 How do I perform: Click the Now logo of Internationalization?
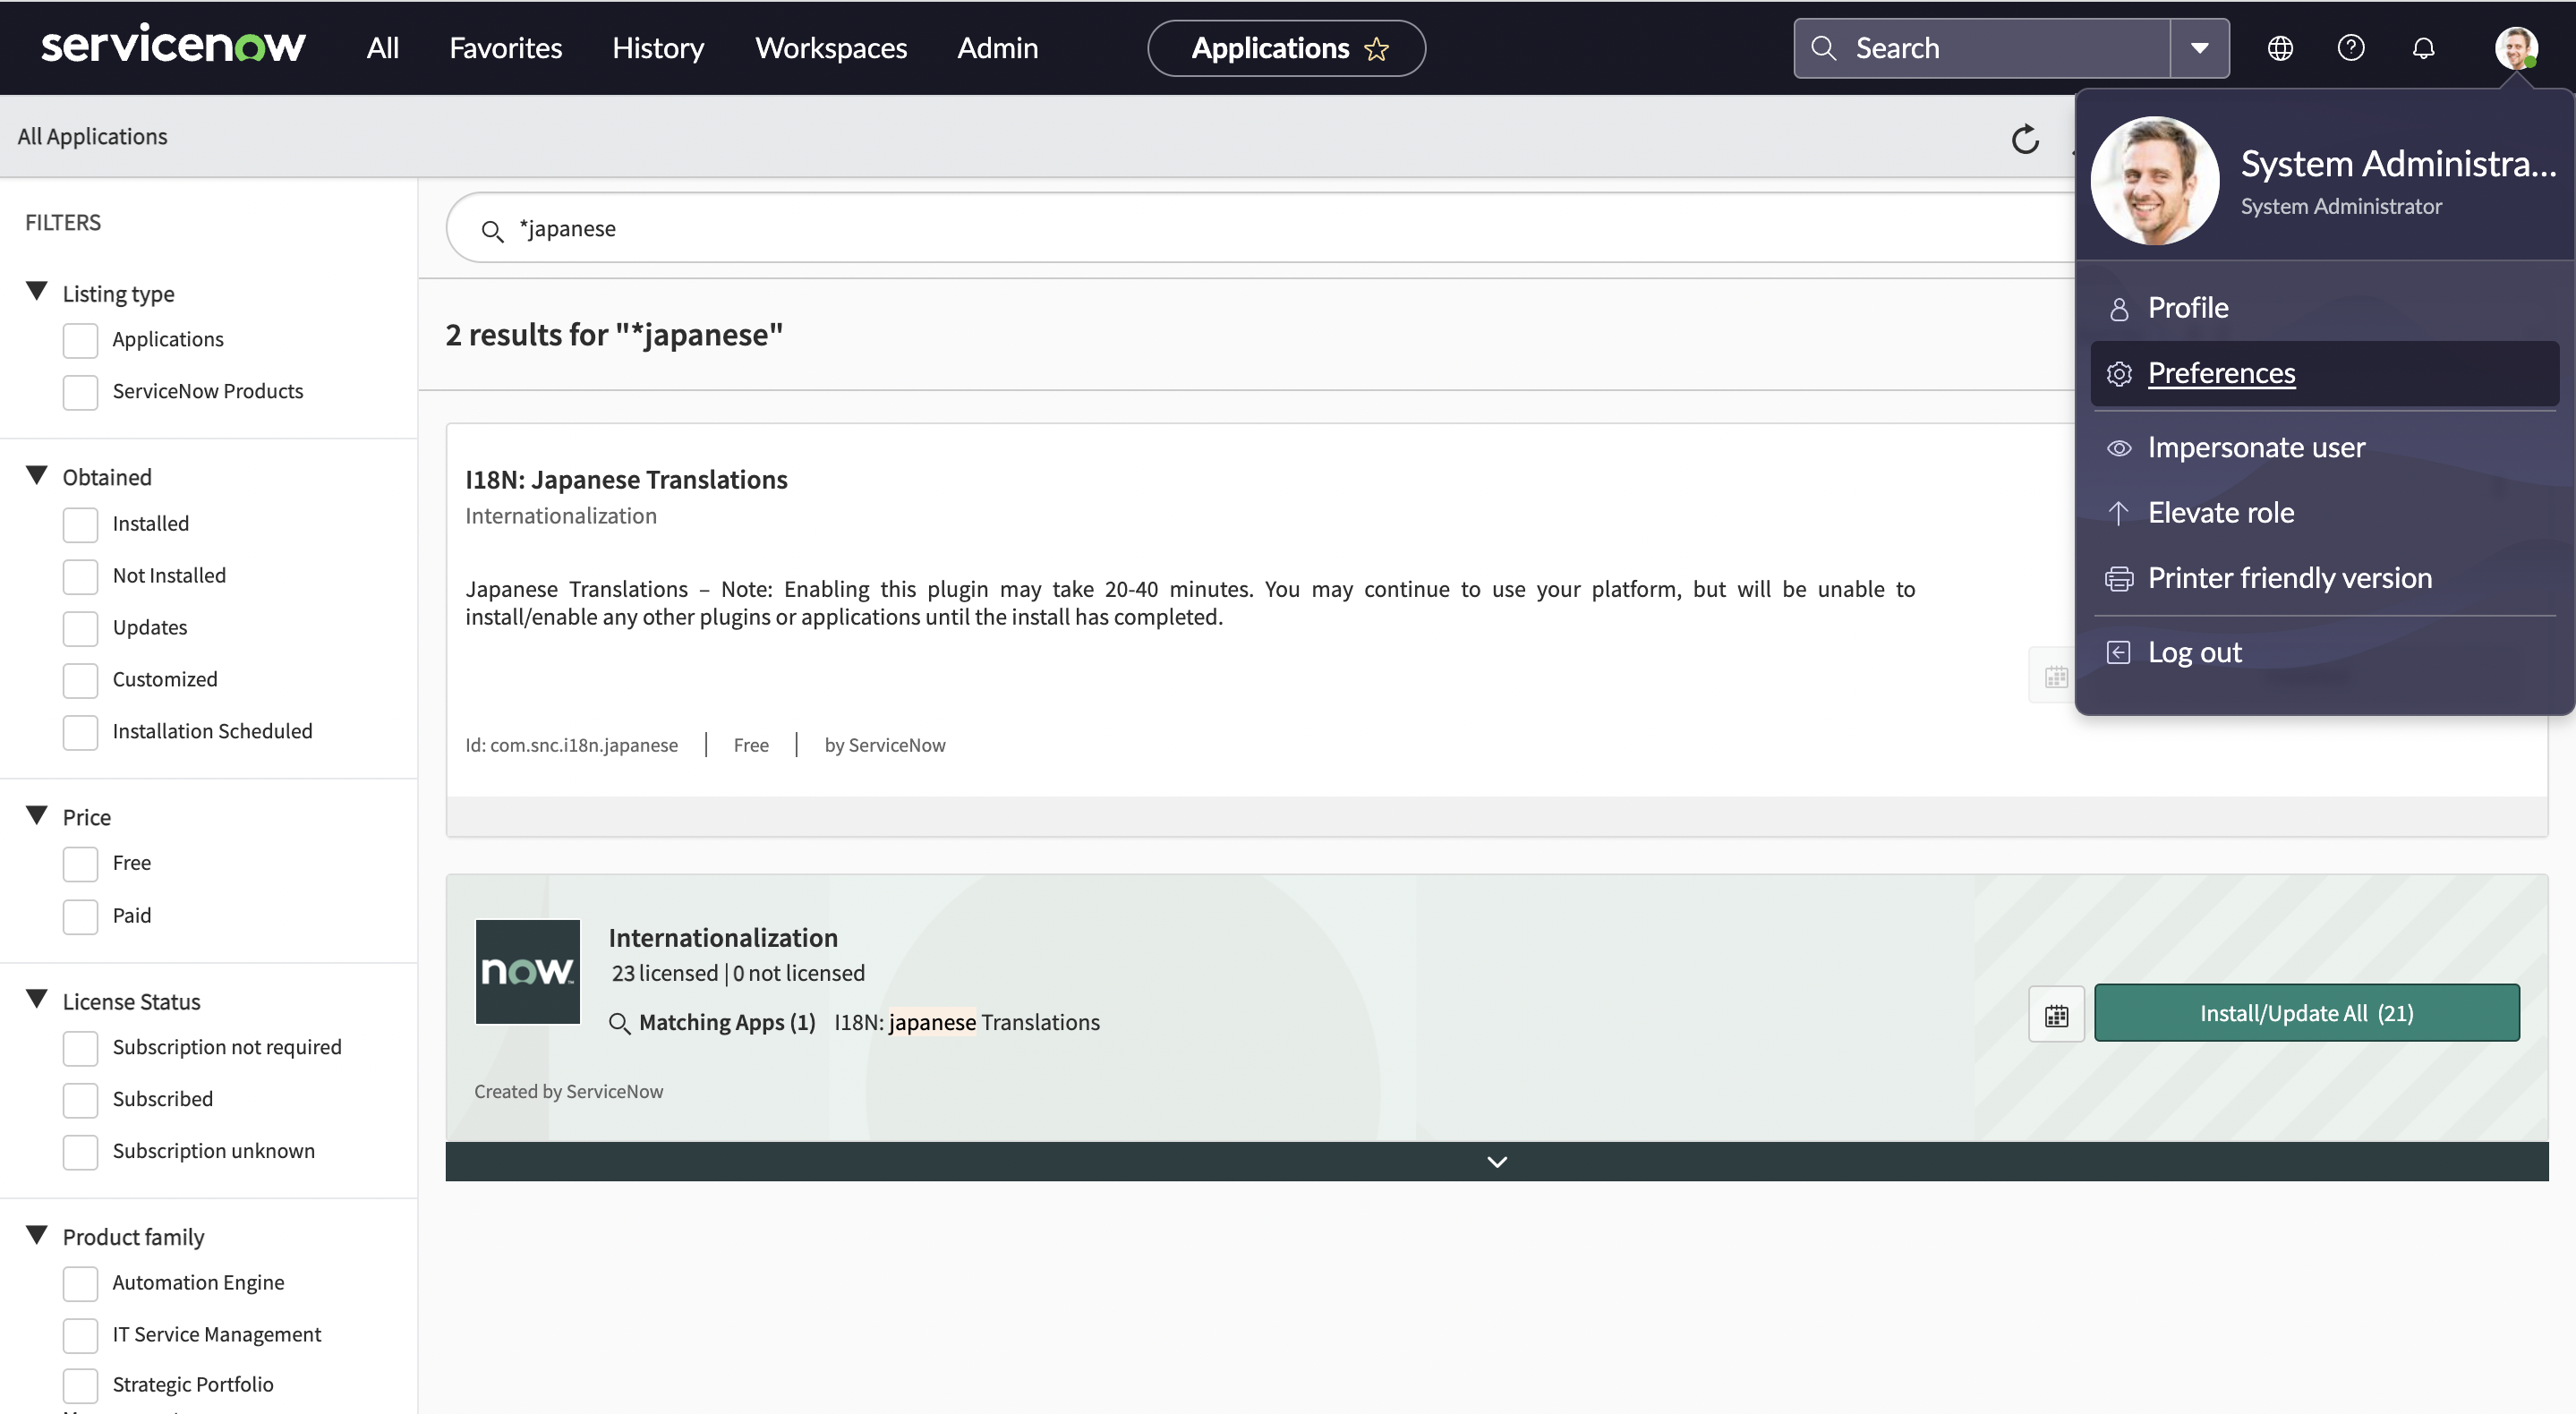tap(527, 972)
